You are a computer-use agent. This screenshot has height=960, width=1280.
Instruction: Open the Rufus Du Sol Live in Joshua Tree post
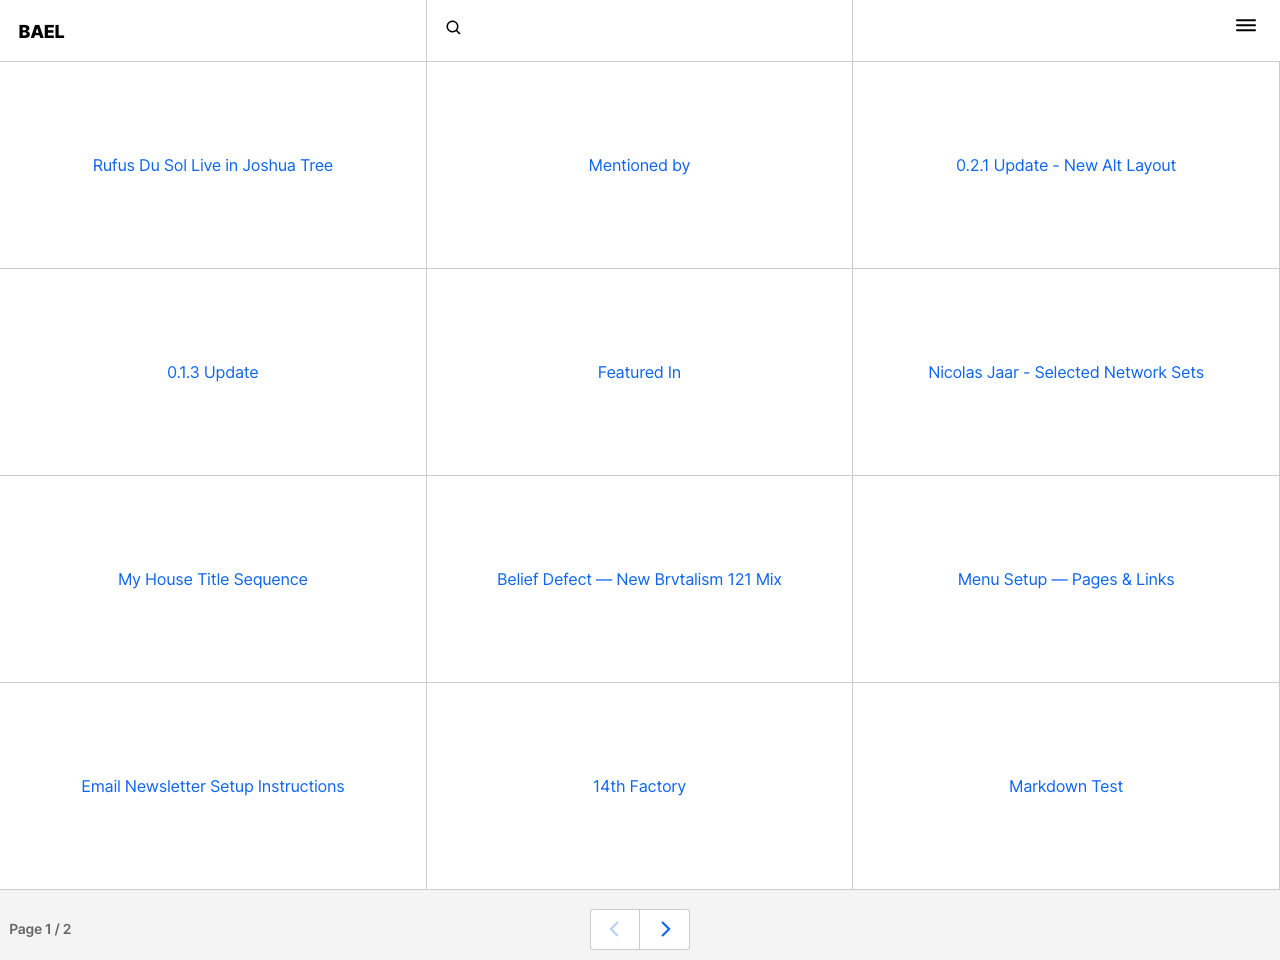point(212,165)
